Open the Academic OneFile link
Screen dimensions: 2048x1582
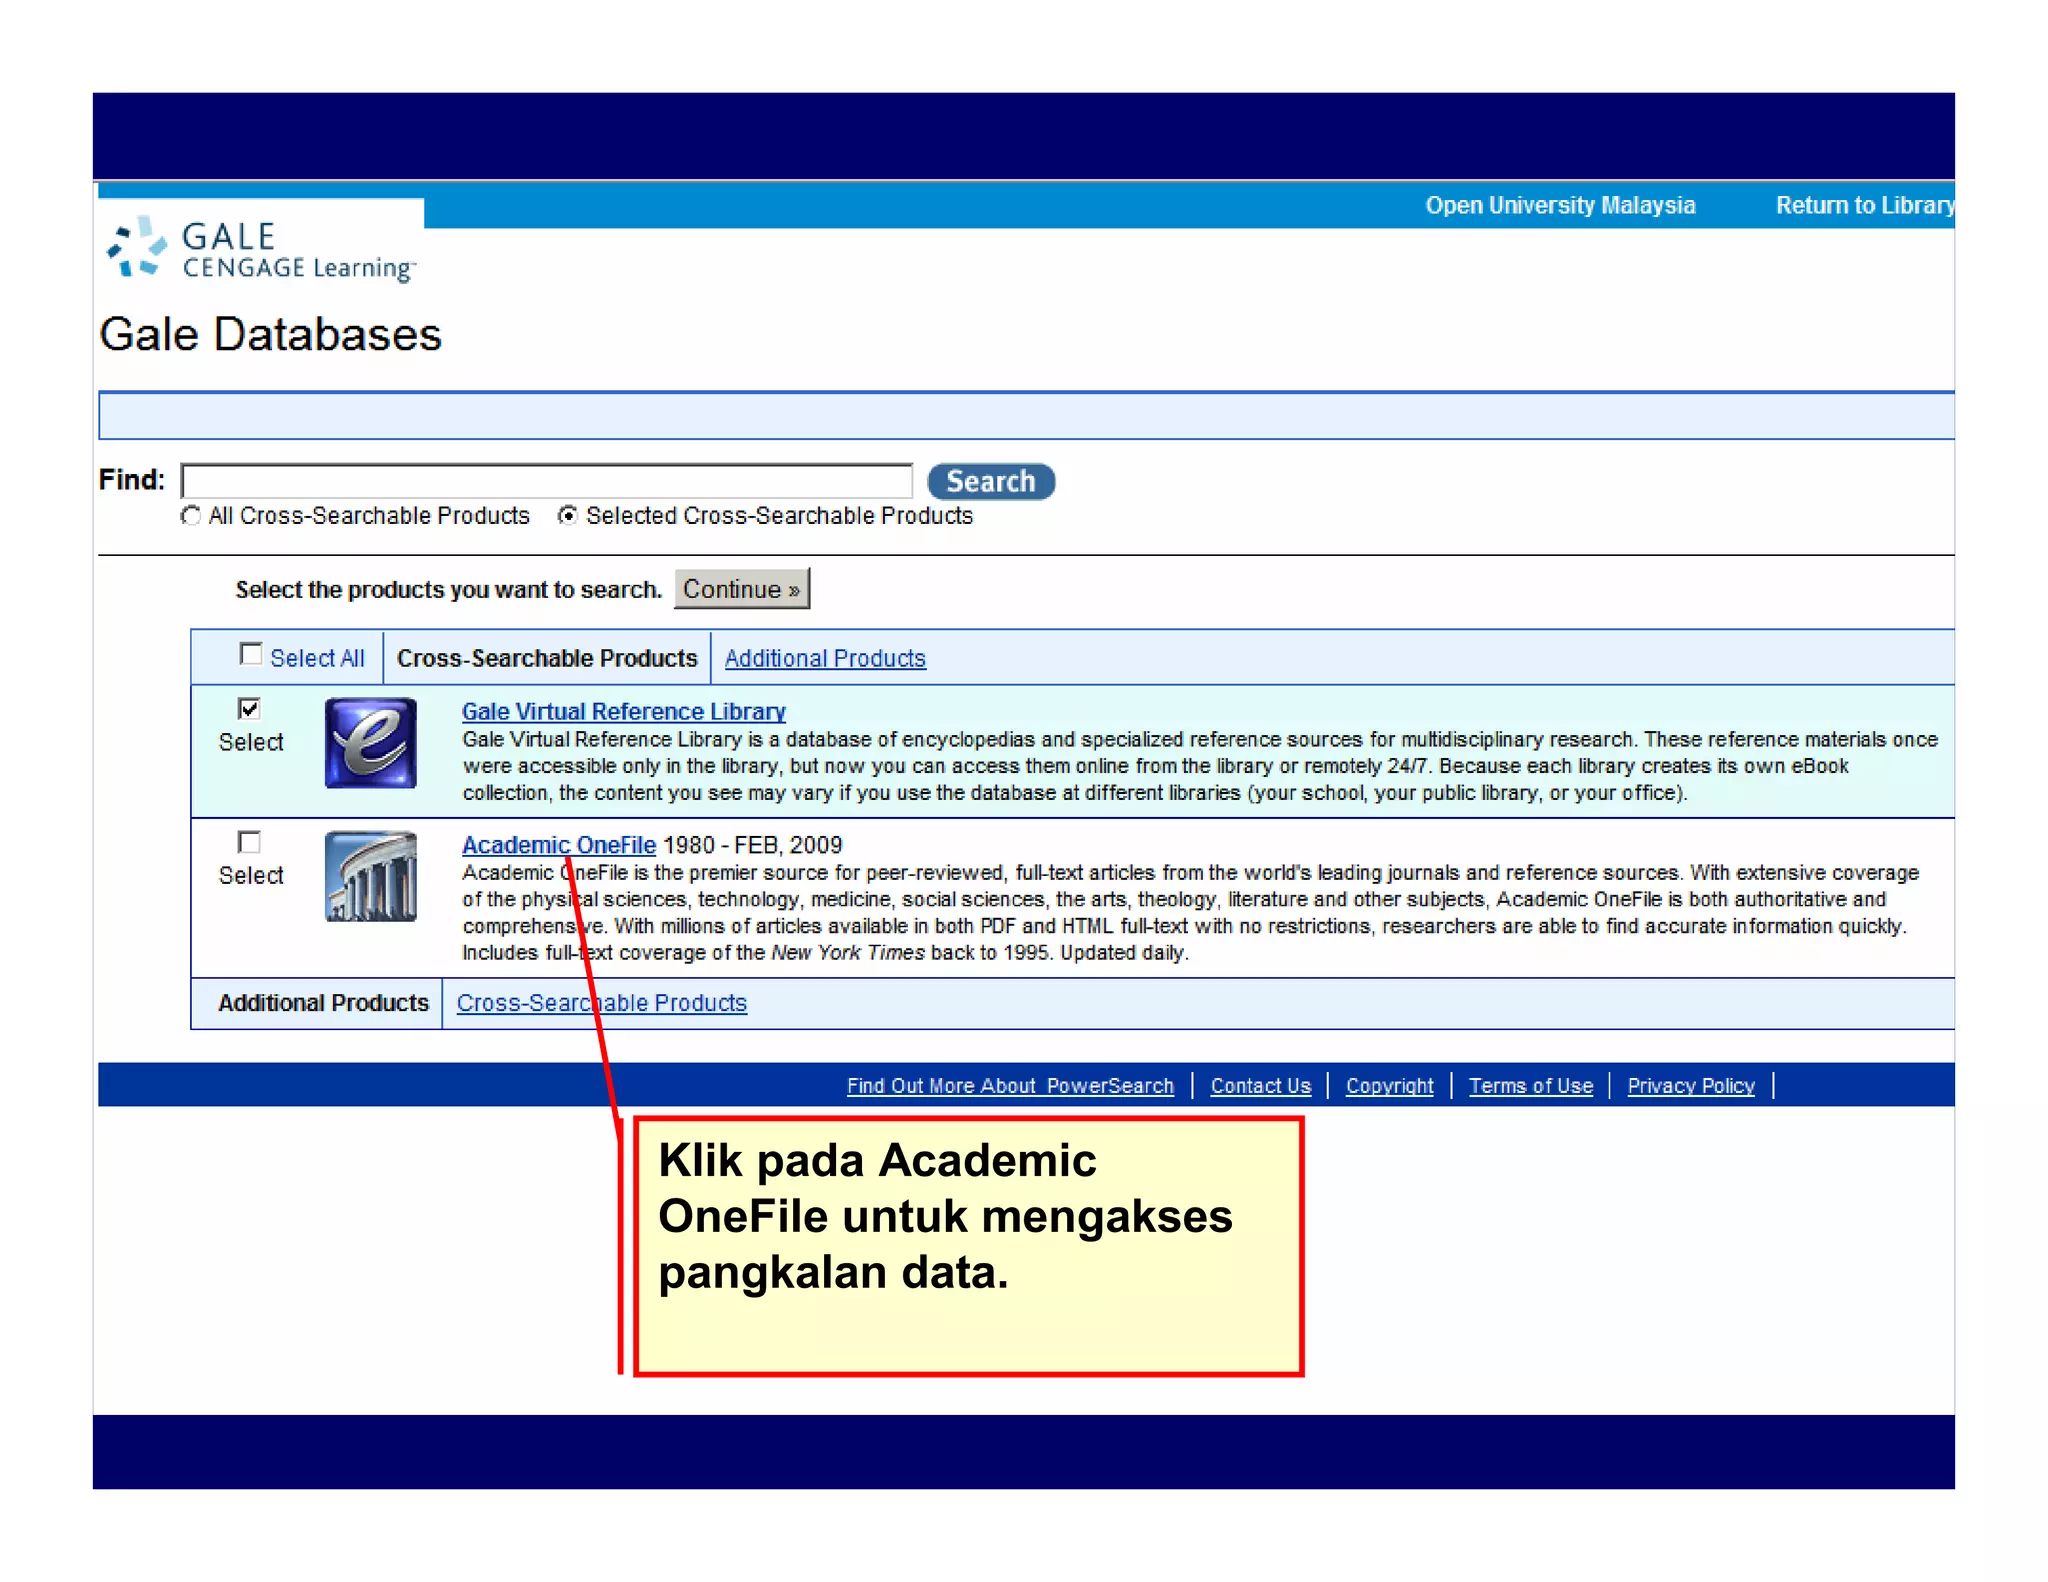(559, 845)
